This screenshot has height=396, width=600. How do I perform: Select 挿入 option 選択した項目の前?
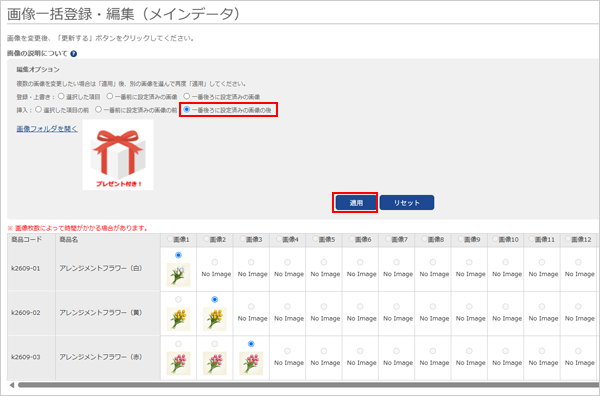38,110
